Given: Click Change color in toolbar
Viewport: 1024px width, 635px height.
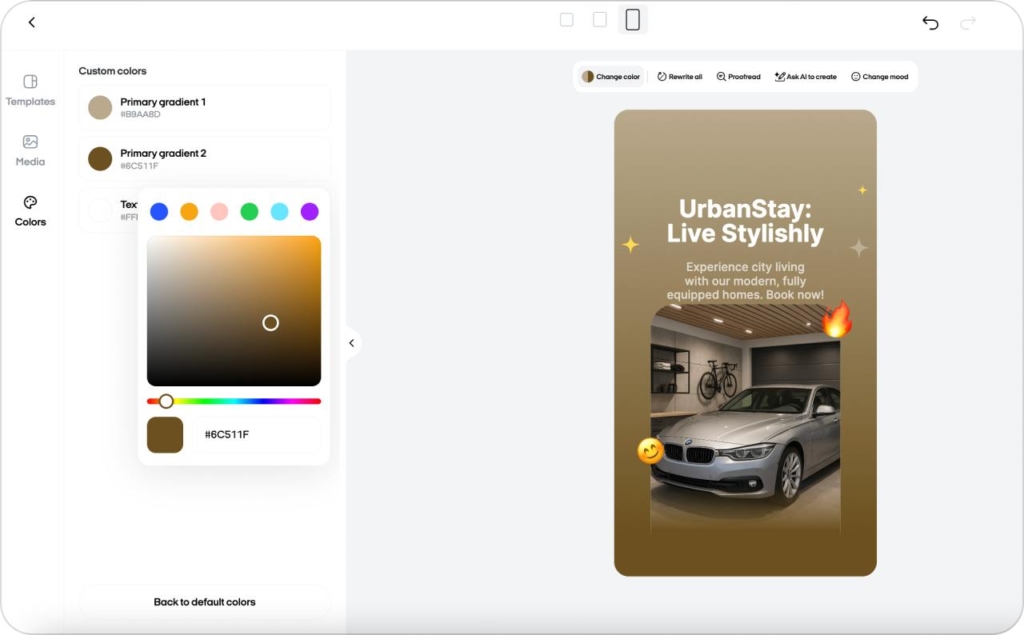Looking at the screenshot, I should [611, 77].
